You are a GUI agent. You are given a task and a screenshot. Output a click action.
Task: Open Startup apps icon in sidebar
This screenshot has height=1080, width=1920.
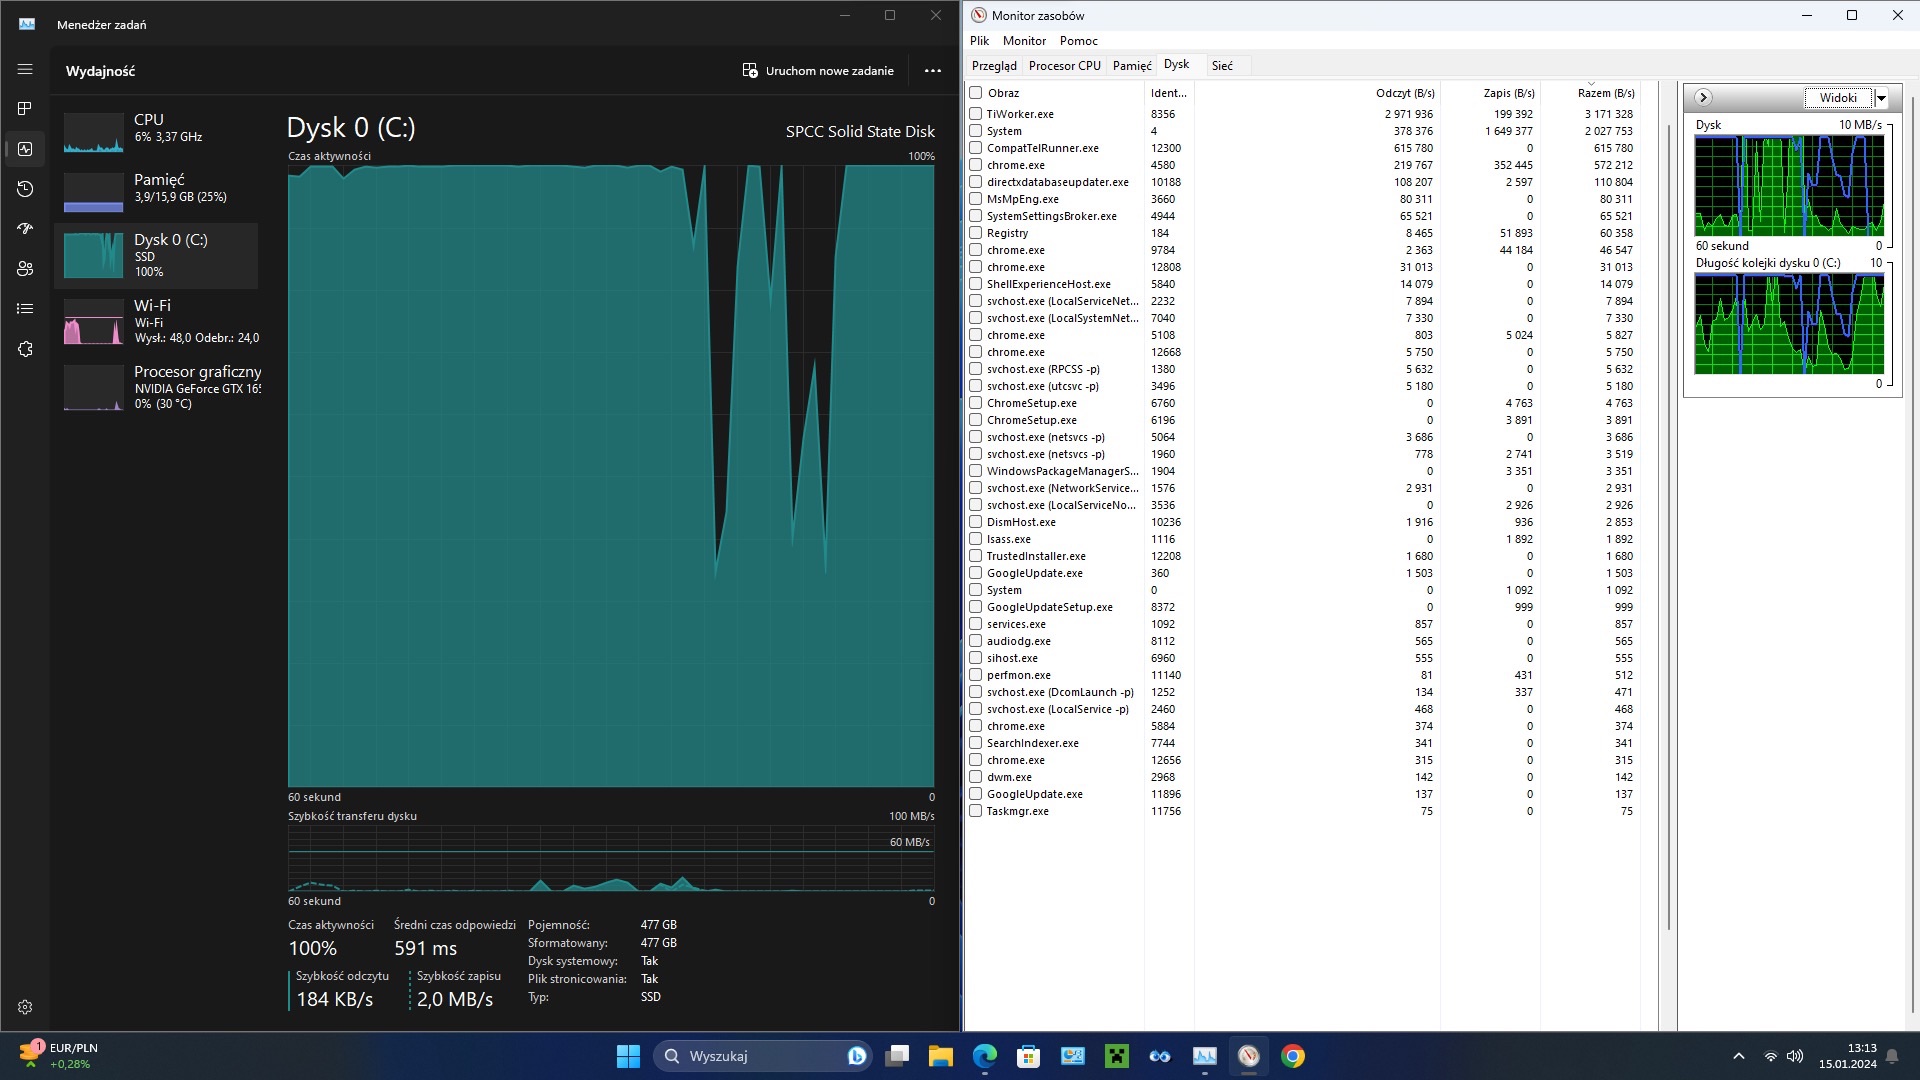click(x=25, y=229)
